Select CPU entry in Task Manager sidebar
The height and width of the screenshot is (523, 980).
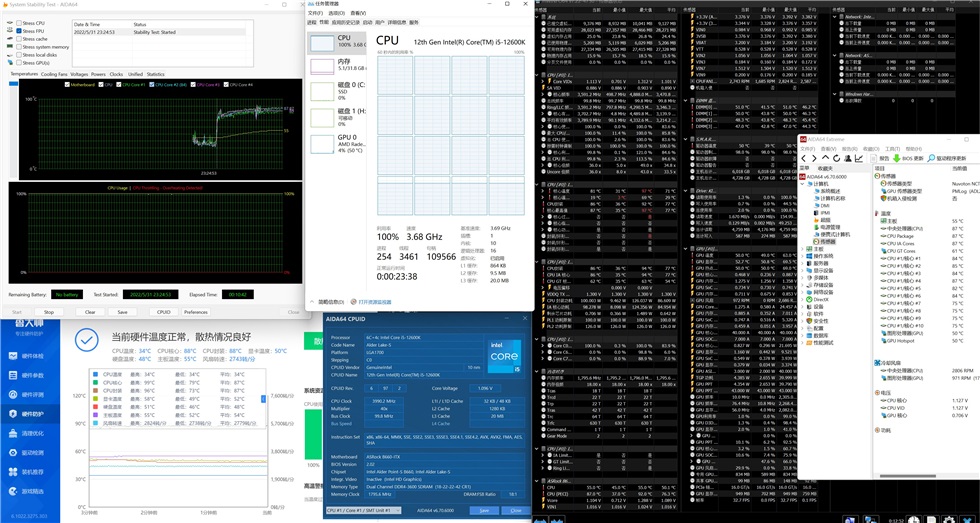[x=339, y=42]
